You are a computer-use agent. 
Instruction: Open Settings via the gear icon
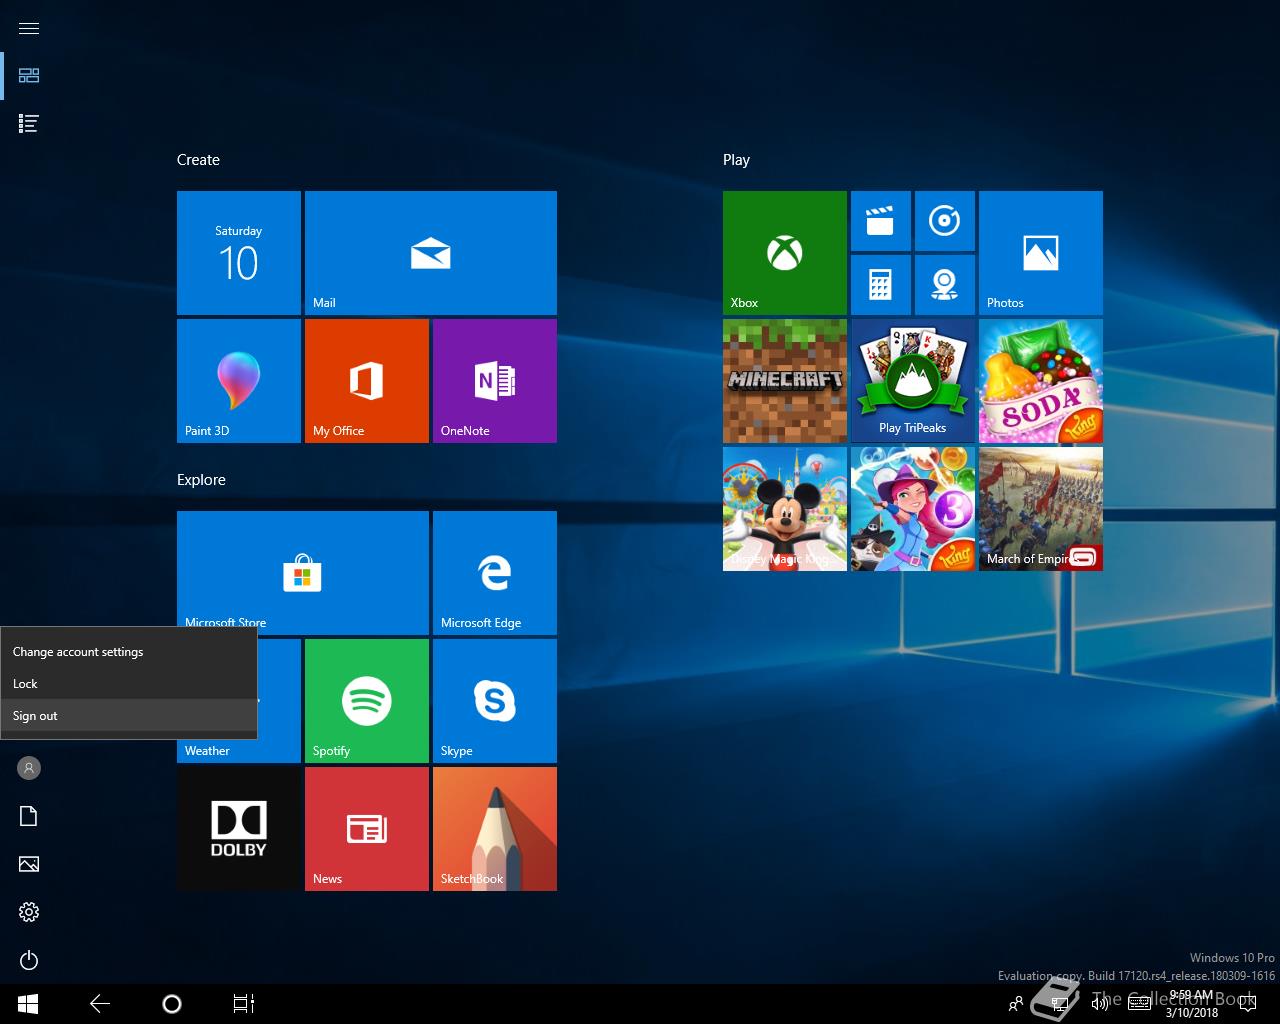coord(29,912)
